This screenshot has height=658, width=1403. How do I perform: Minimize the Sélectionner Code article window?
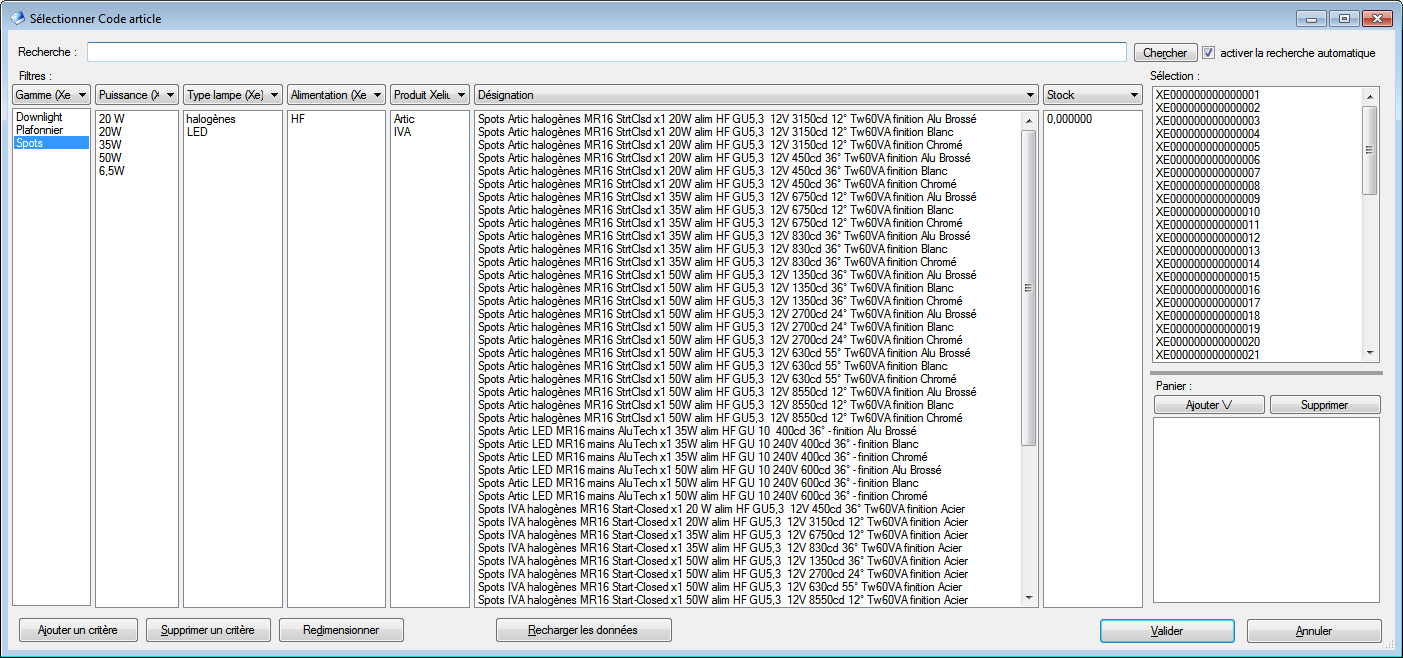(x=1312, y=18)
